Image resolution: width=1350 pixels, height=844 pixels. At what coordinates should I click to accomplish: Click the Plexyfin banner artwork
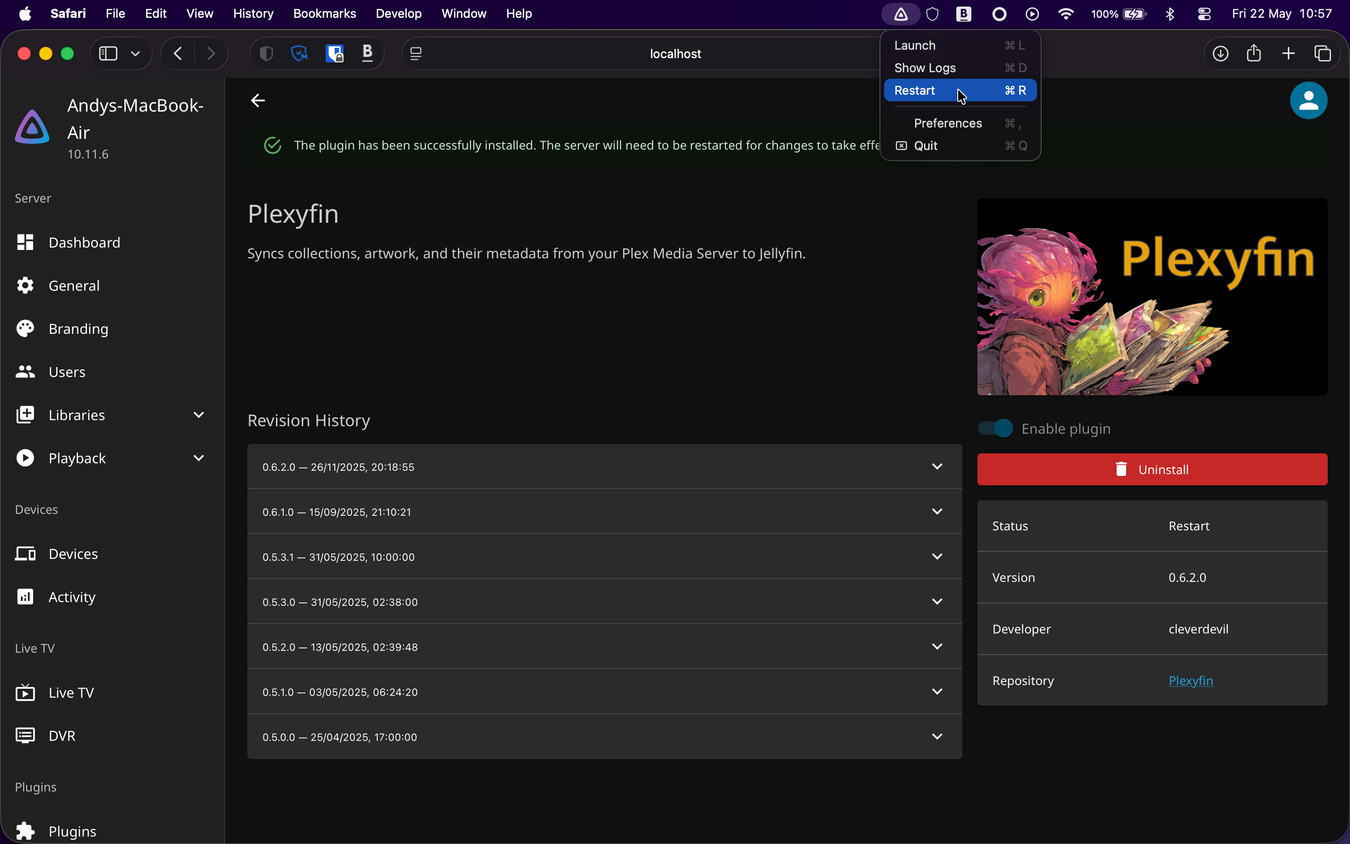1152,296
